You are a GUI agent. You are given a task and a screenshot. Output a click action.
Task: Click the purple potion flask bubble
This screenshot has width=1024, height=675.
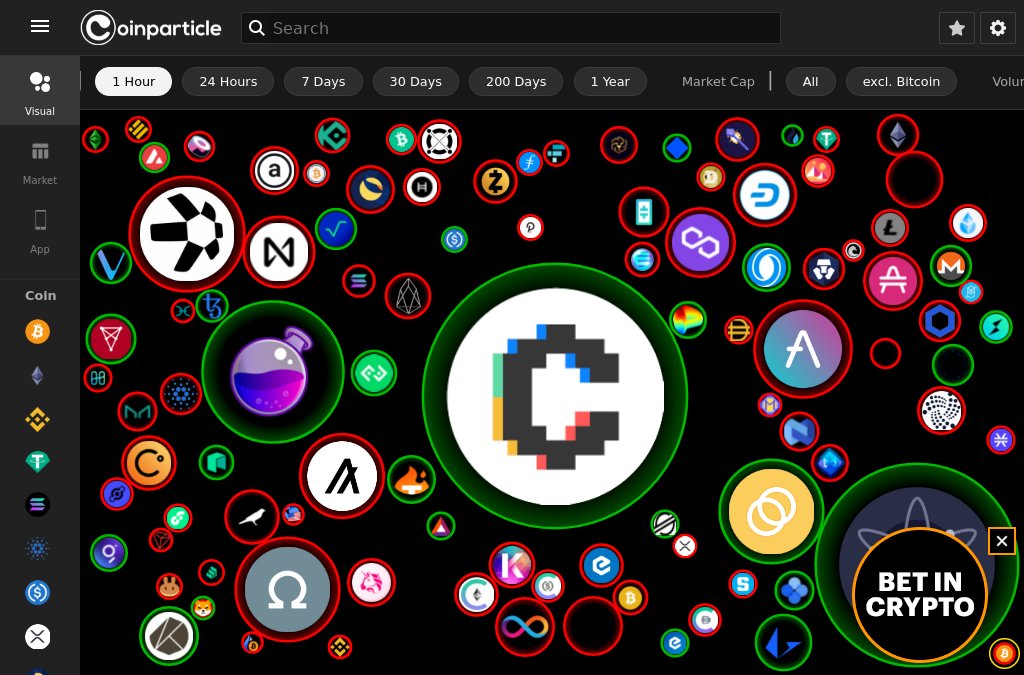coord(272,372)
